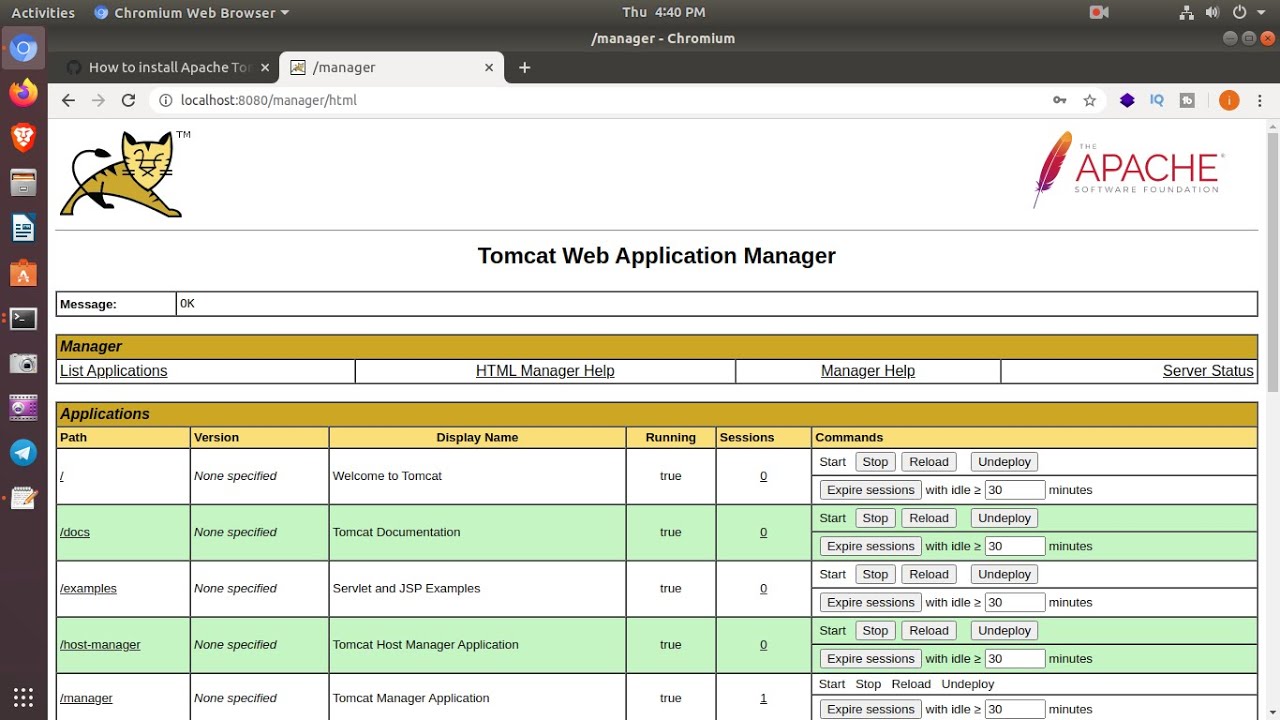
Task: Click the purple extension icon
Action: click(1127, 100)
